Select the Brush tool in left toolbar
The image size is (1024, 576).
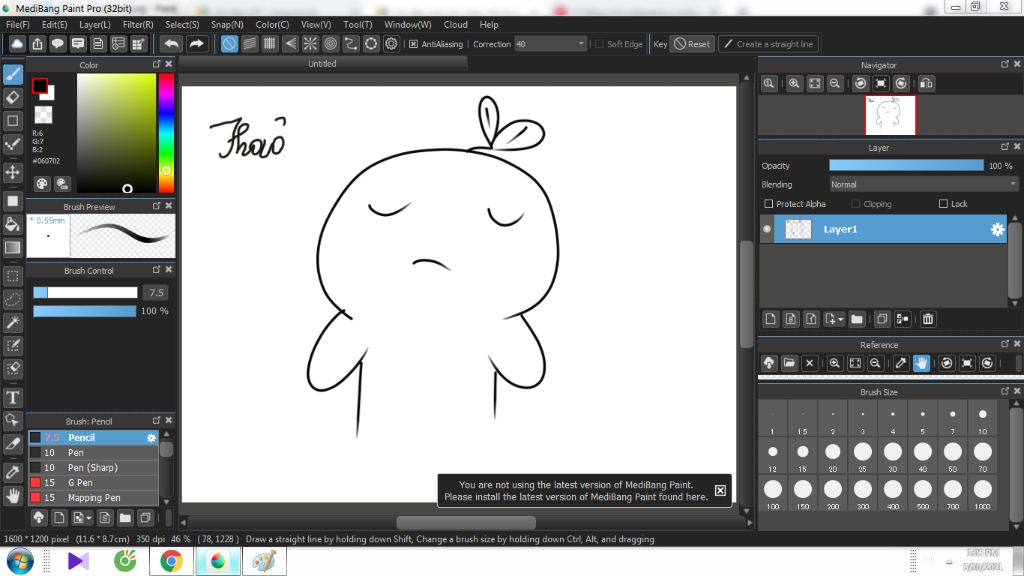coord(12,74)
